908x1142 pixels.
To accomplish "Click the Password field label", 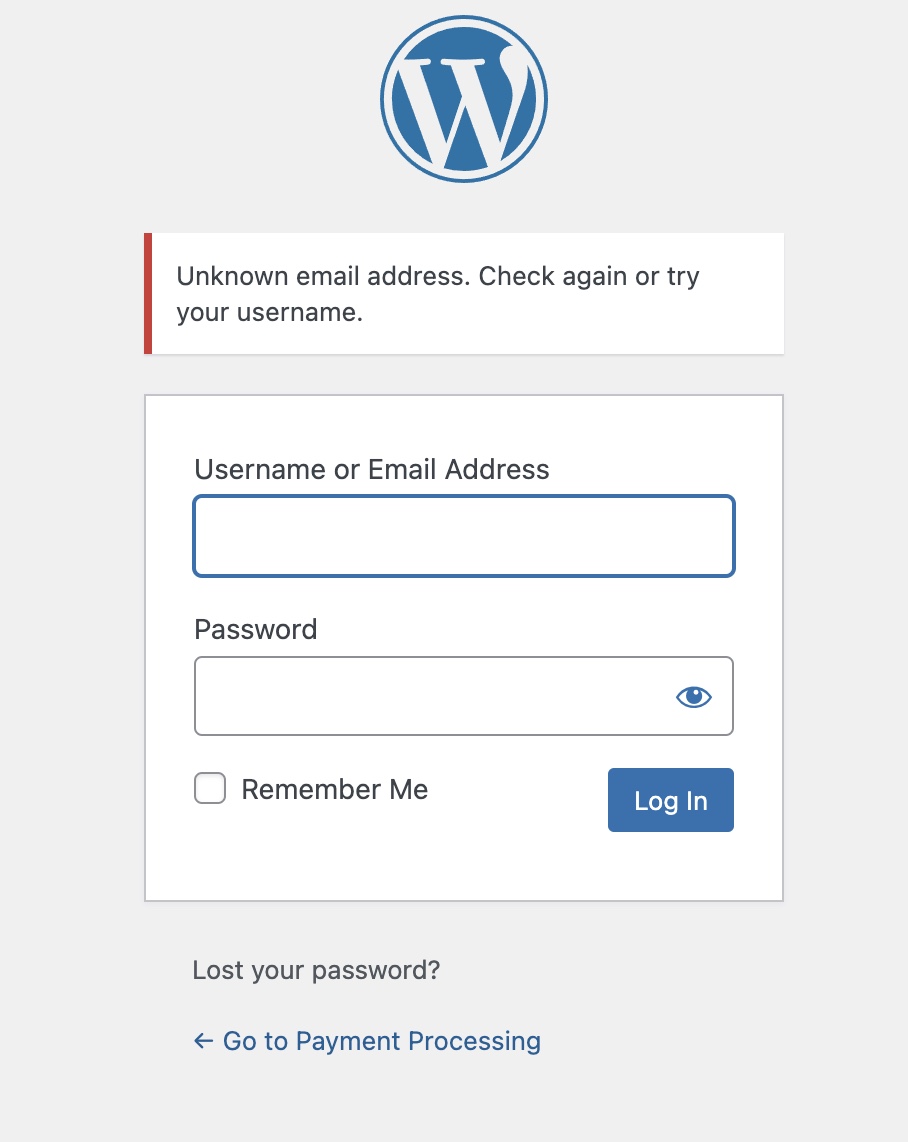I will [255, 629].
